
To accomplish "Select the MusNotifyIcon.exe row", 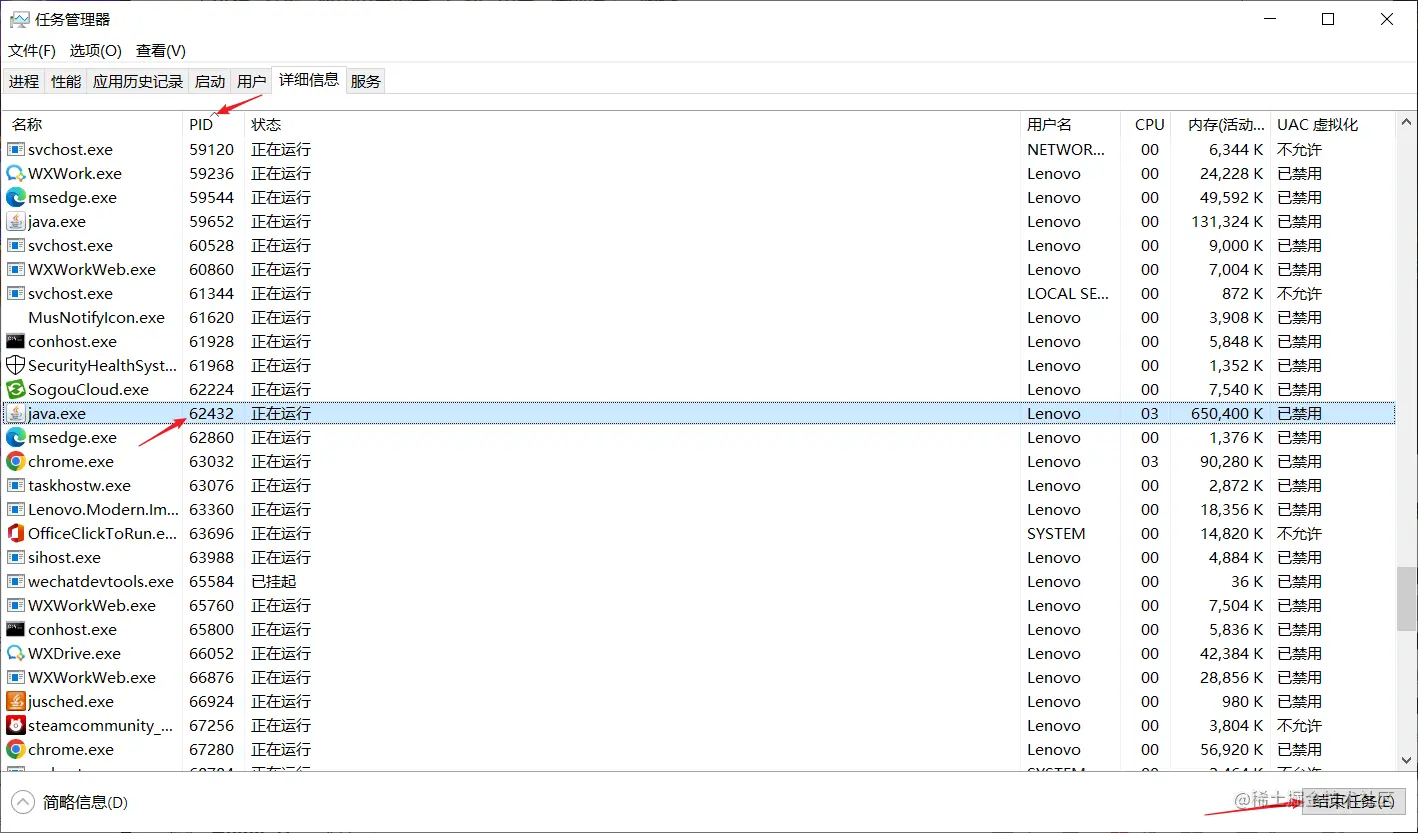I will tap(700, 317).
